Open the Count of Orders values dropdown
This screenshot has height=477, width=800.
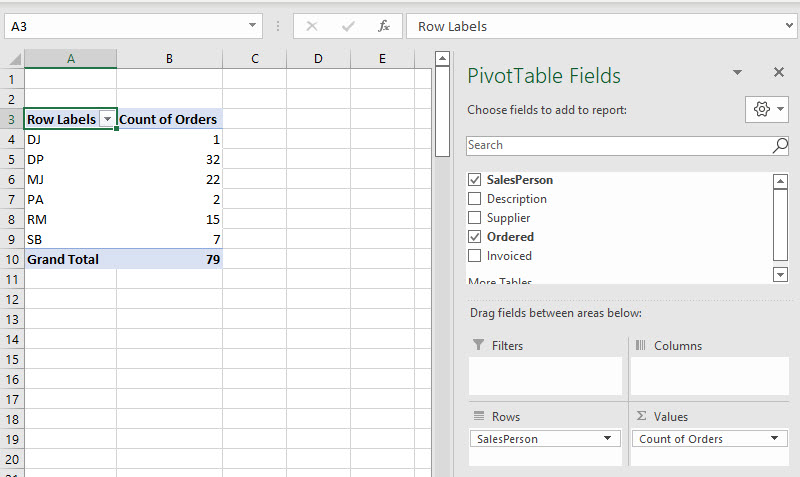pyautogui.click(x=773, y=439)
